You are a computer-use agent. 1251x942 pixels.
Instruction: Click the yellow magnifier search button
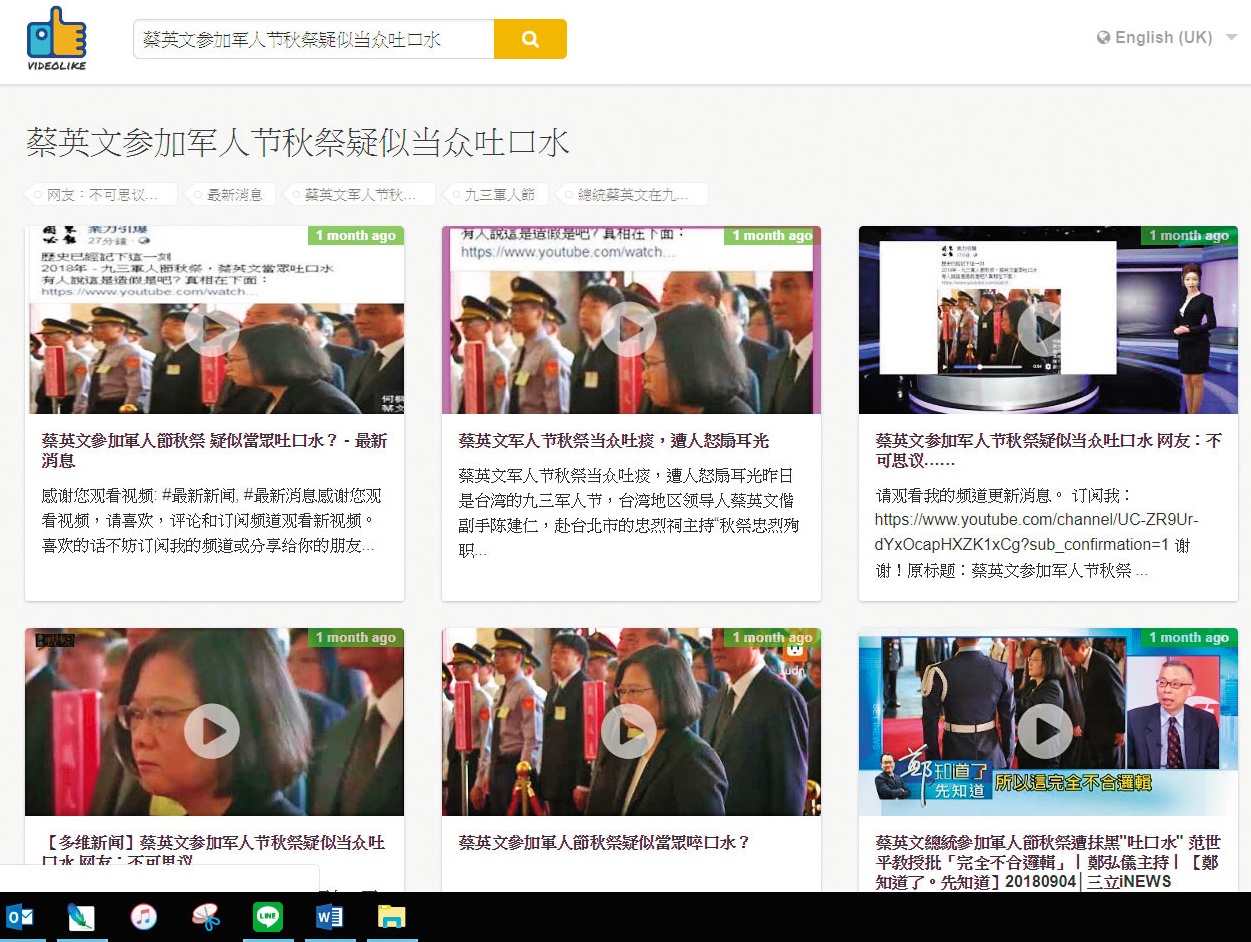[x=530, y=39]
